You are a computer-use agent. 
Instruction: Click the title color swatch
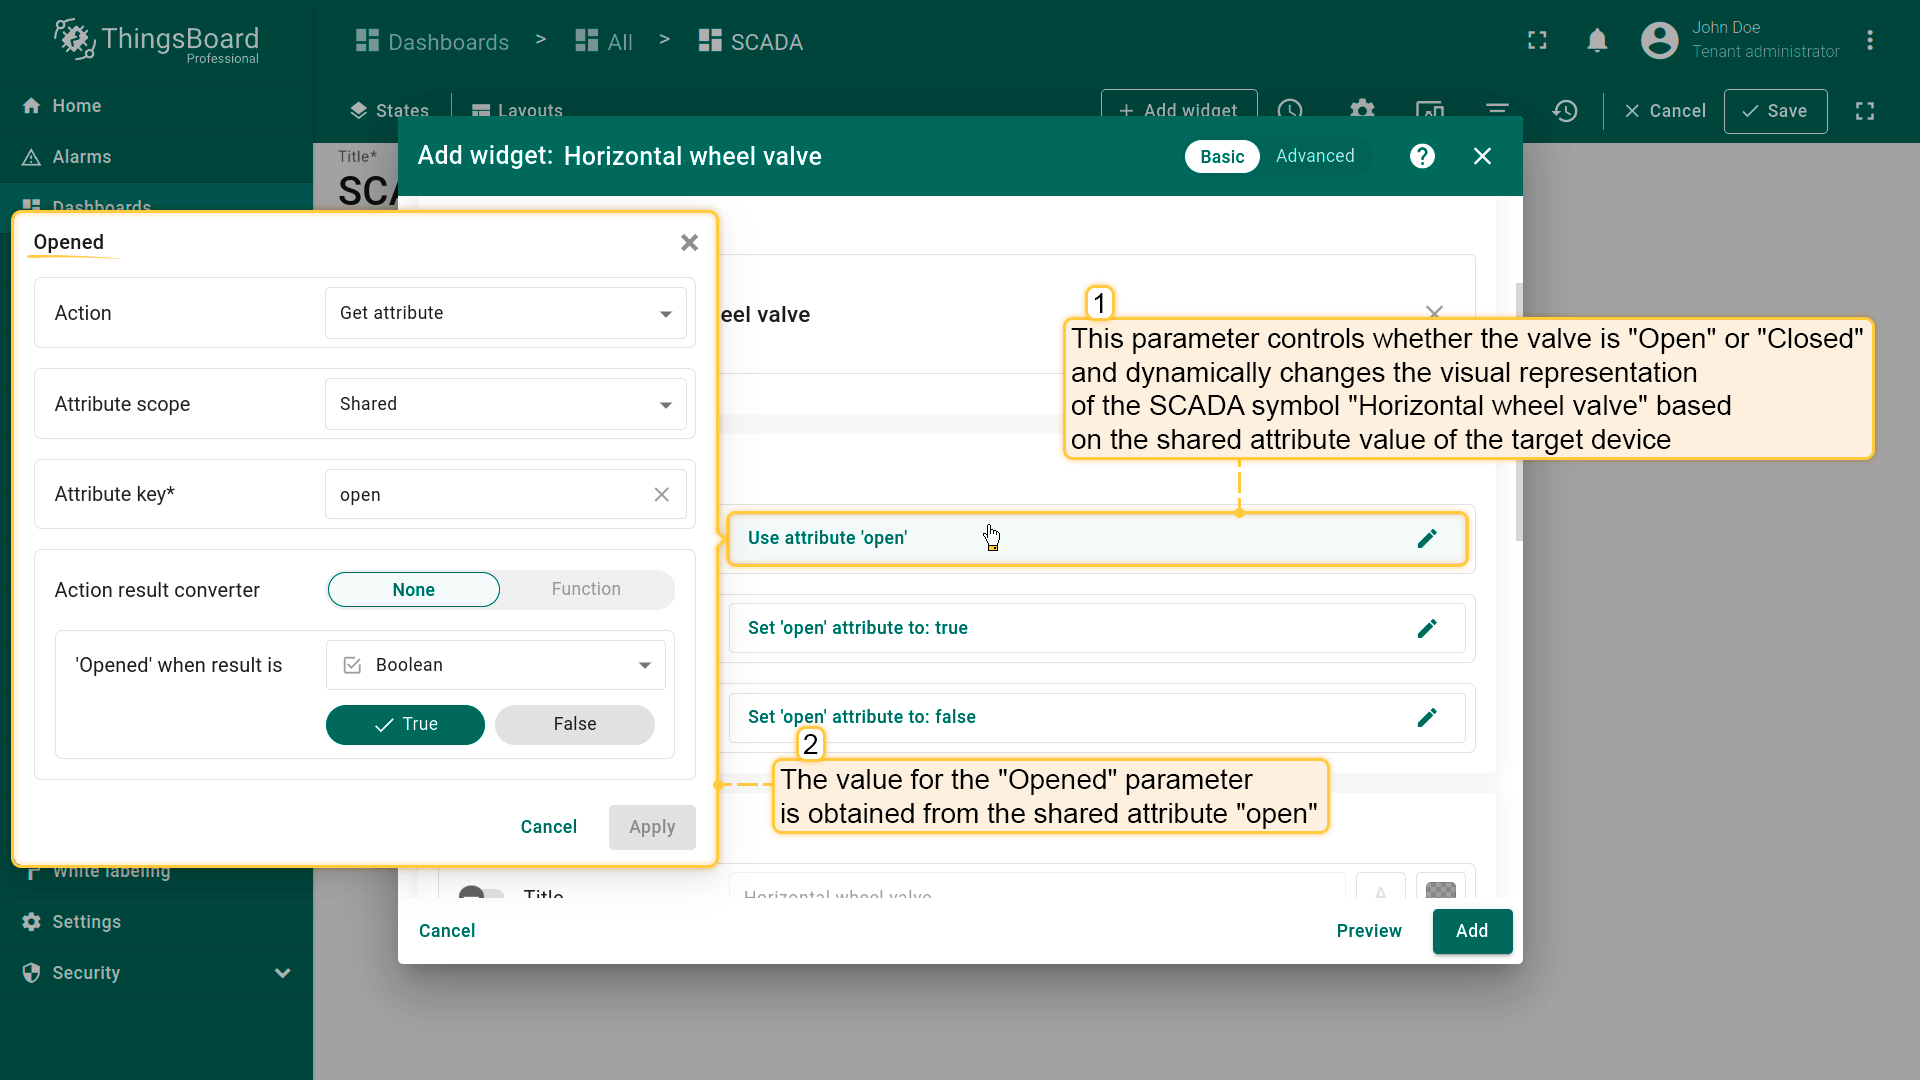tap(1440, 888)
